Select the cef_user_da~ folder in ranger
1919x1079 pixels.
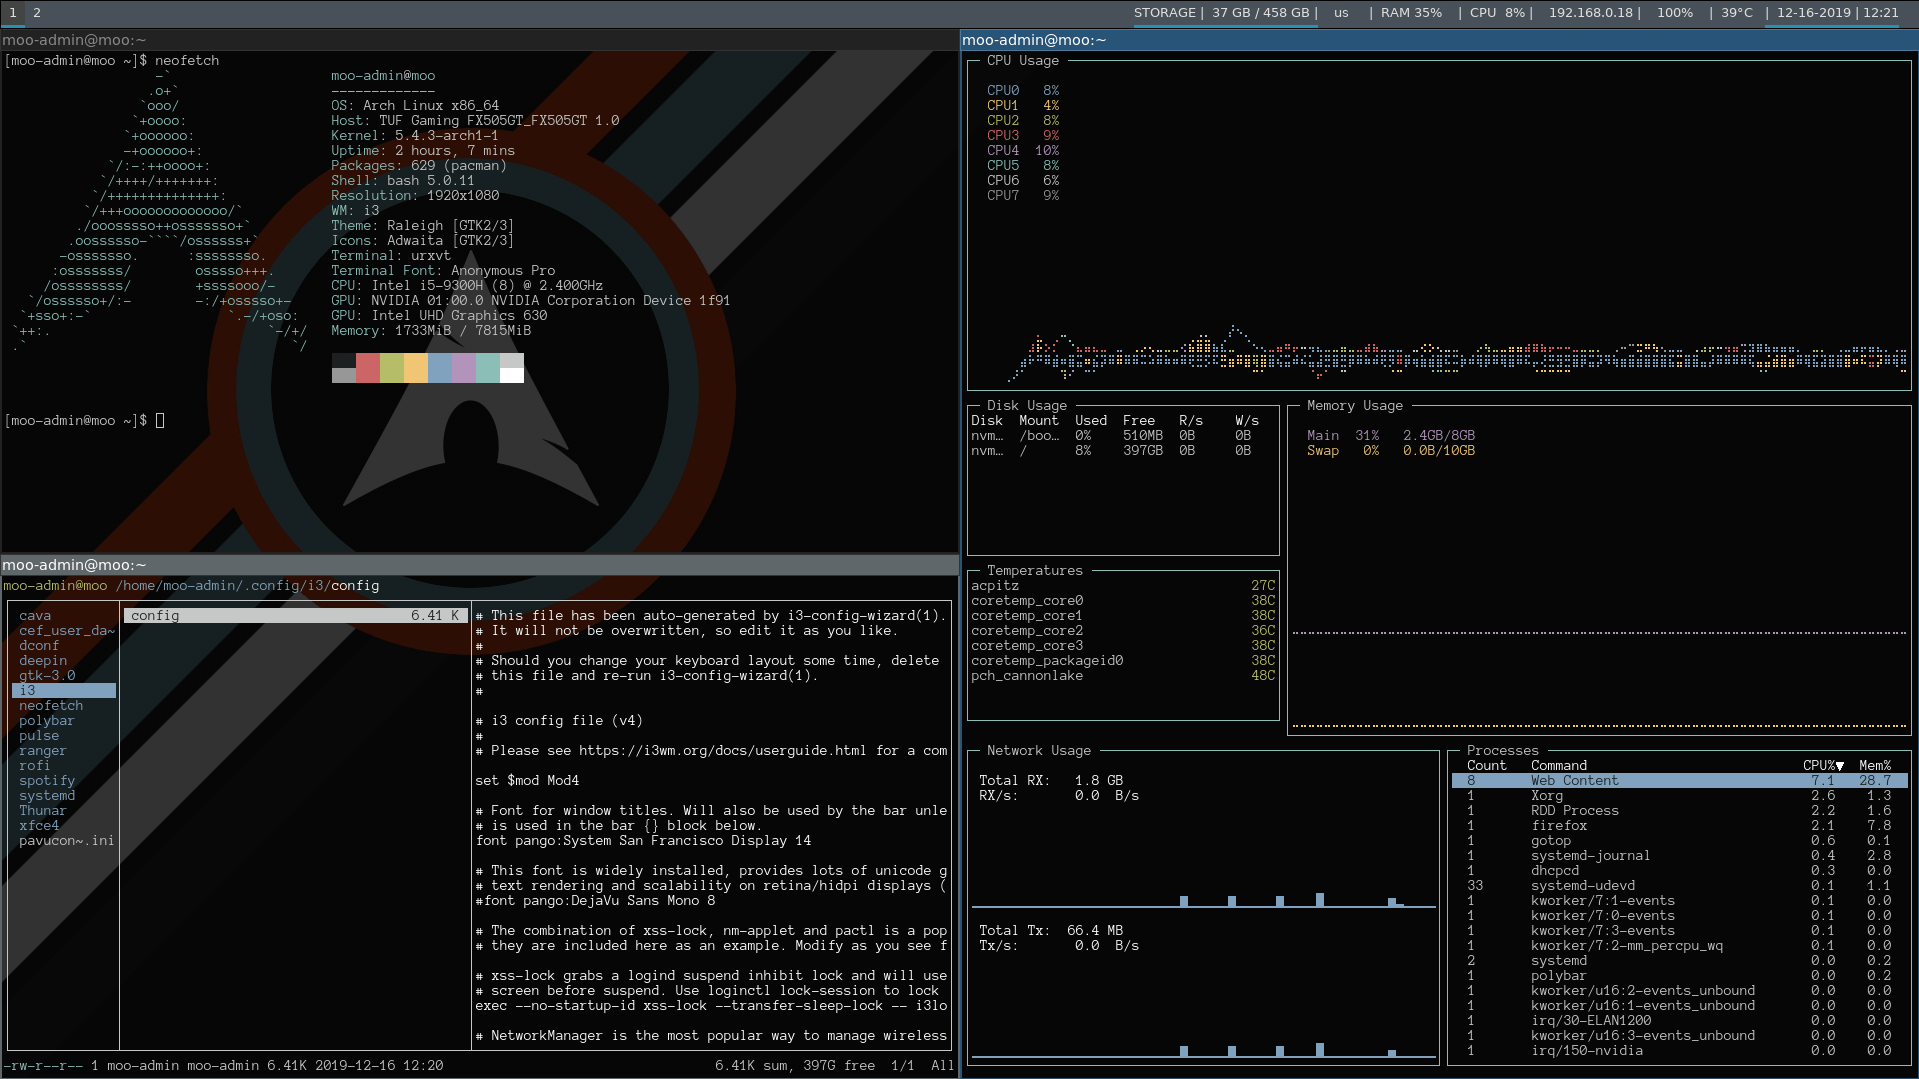click(64, 631)
